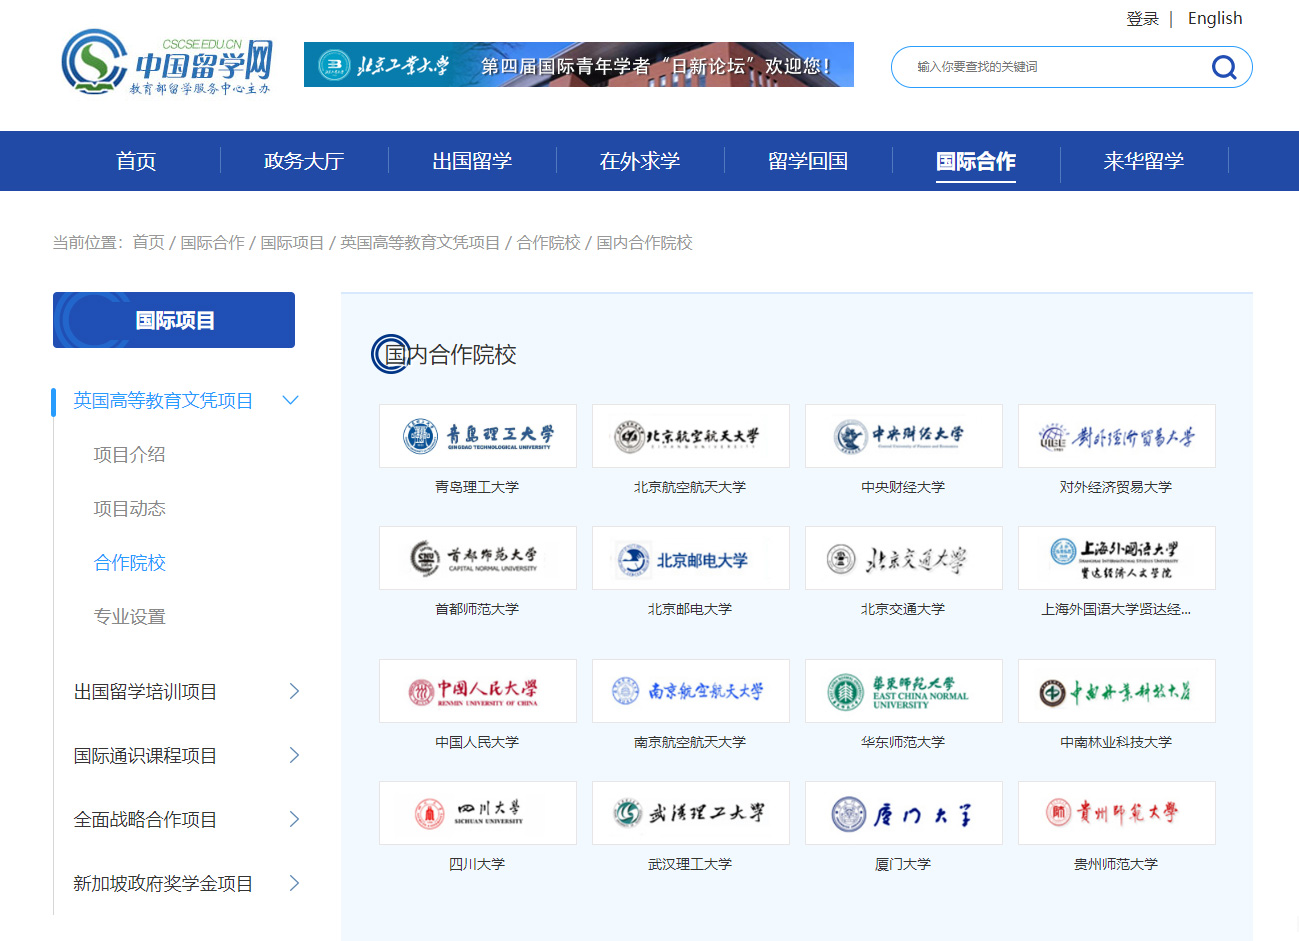Viewport: 1299px width, 941px height.
Task: Collapse the 英国高等教育文凭项目 section
Action: [291, 401]
